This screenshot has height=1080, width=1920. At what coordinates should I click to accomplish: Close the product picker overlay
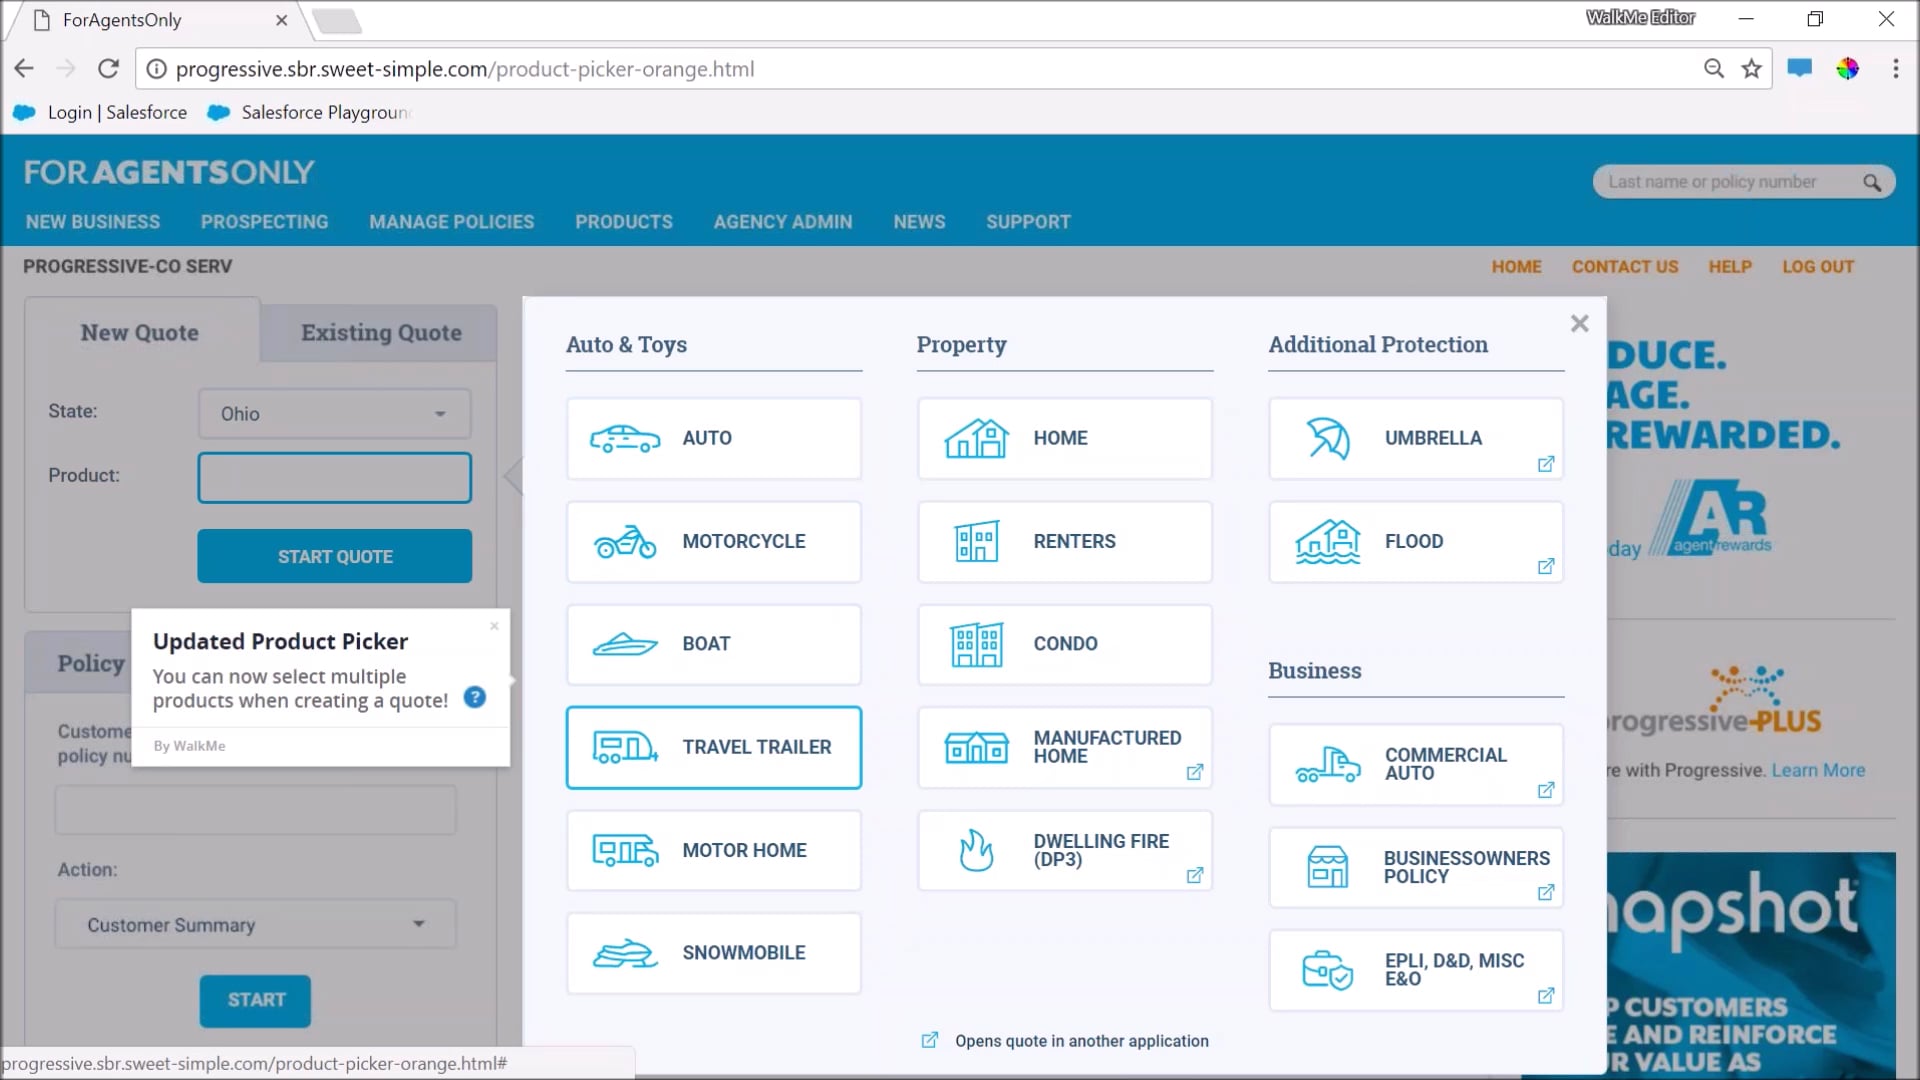tap(1579, 323)
